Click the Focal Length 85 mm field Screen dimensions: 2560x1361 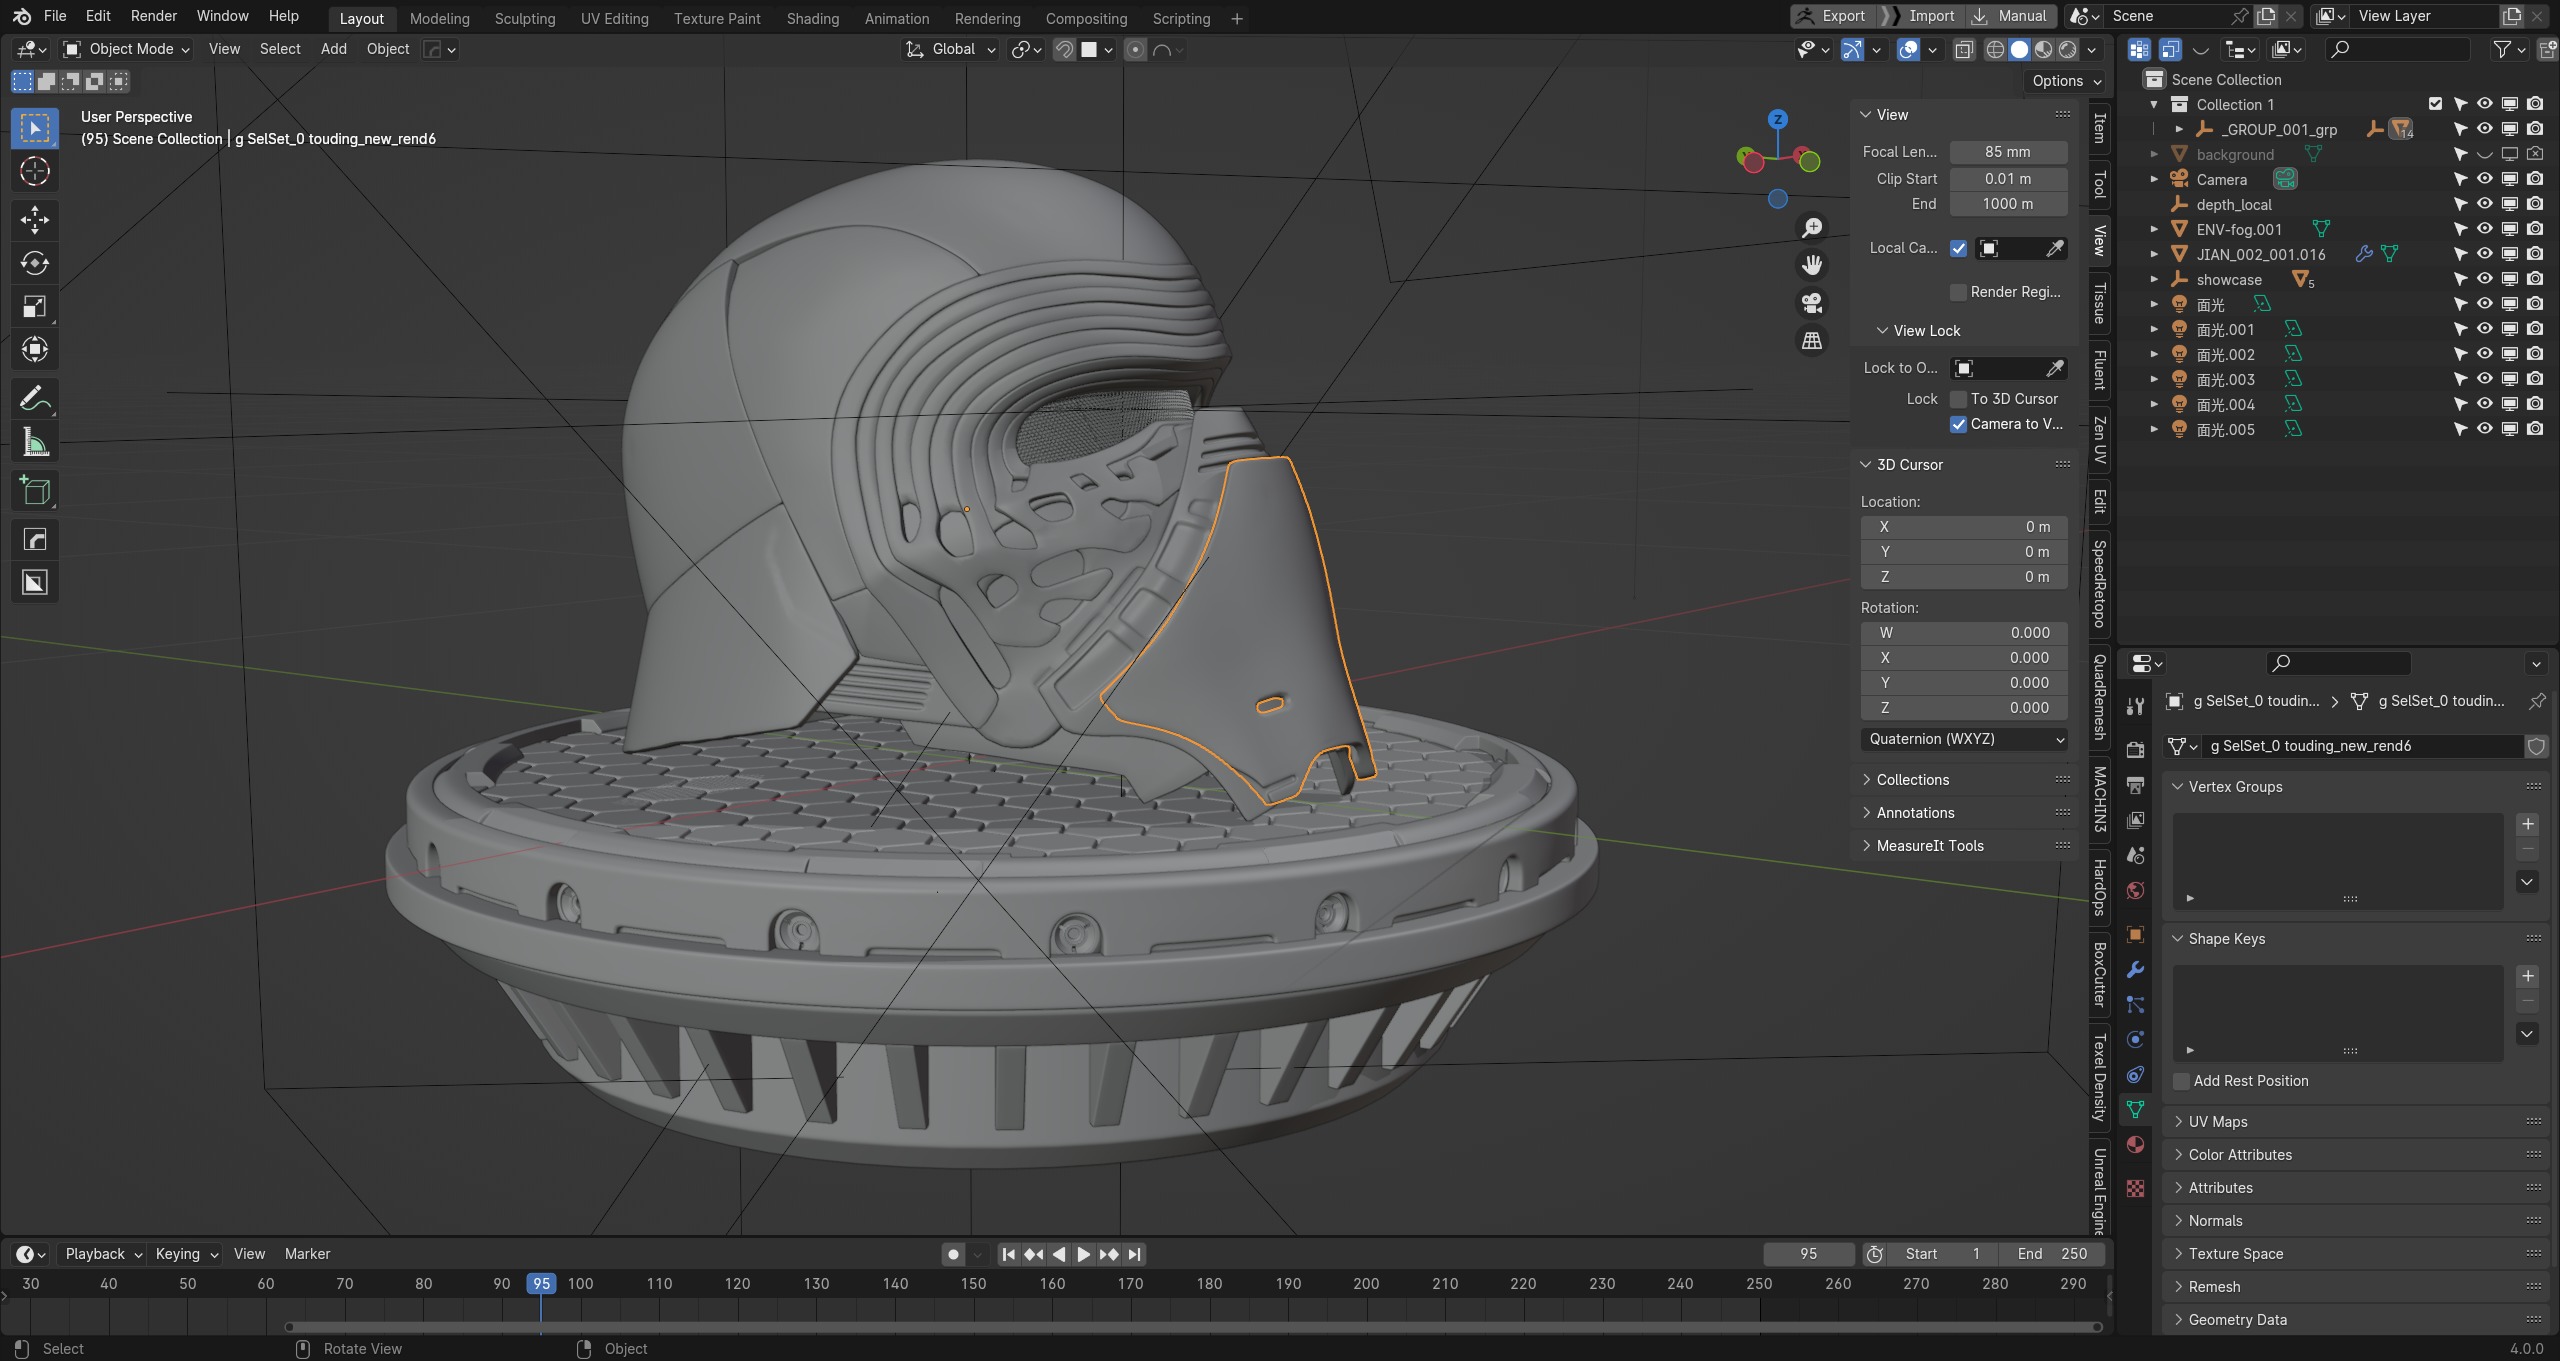(x=2008, y=152)
